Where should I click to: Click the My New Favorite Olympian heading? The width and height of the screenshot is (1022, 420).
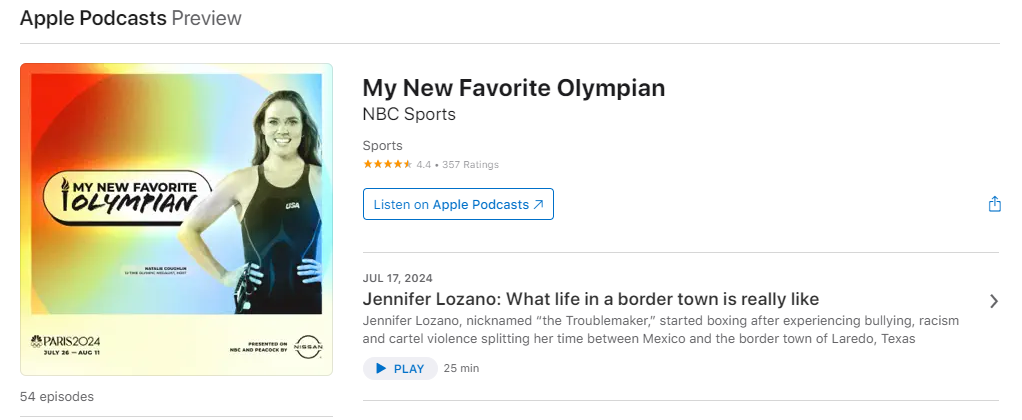pos(513,88)
